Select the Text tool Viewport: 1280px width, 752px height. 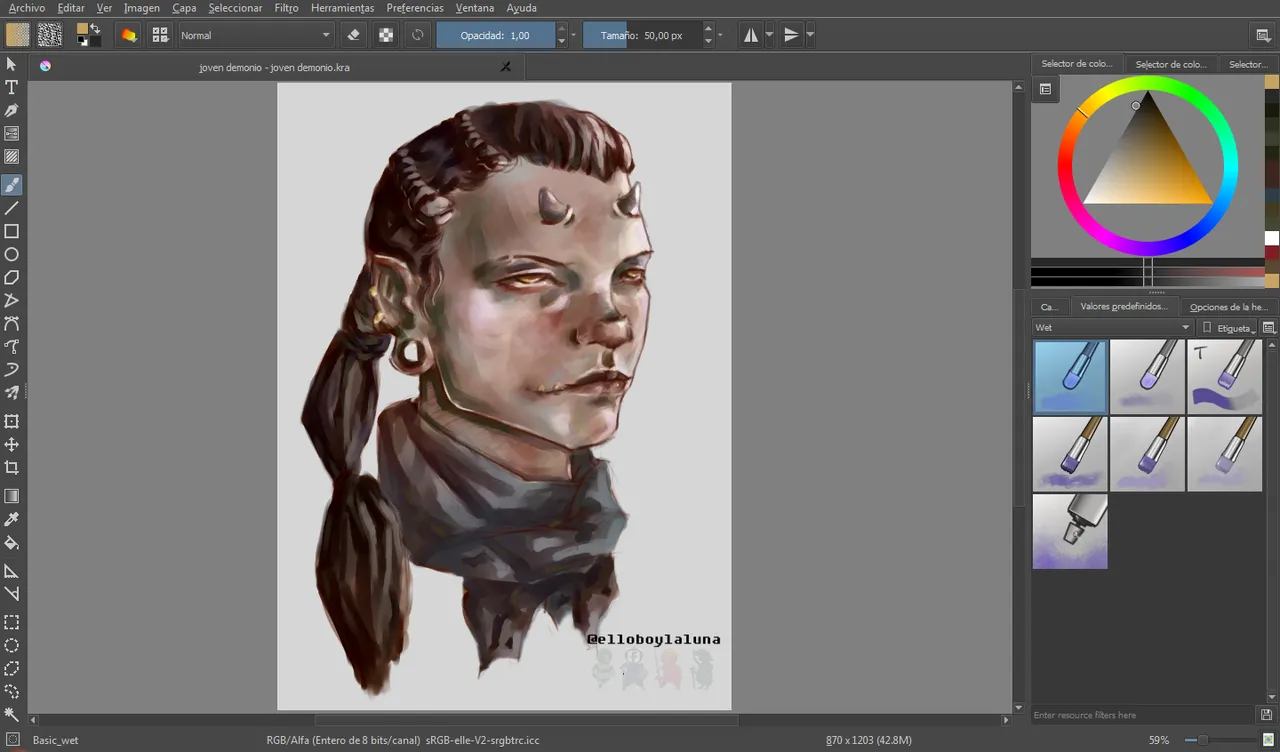click(12, 87)
